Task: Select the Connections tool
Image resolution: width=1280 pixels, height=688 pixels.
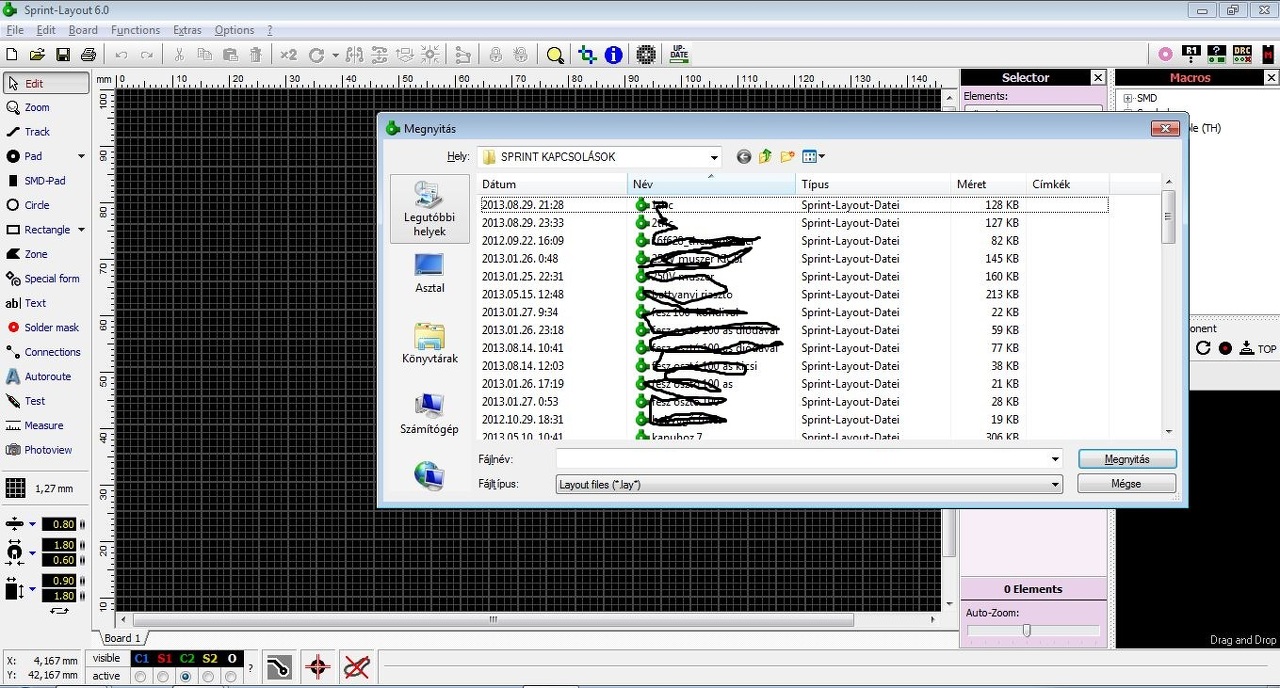Action: (x=46, y=352)
